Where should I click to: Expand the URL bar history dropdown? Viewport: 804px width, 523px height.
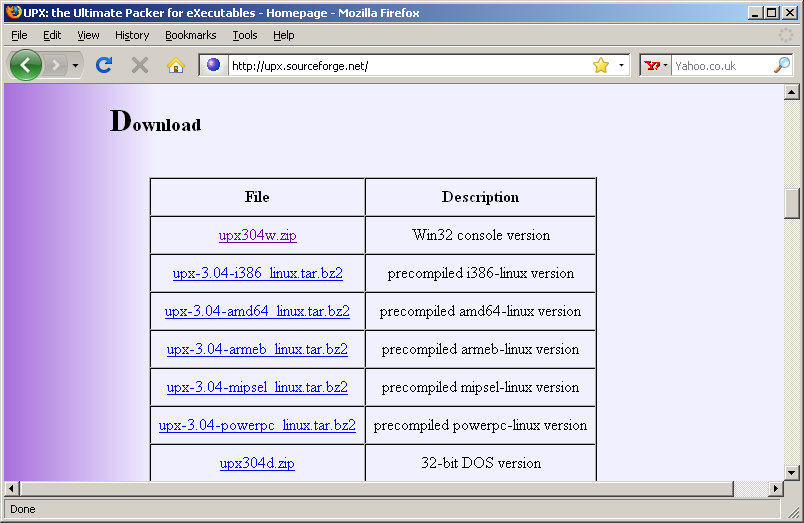[x=621, y=65]
